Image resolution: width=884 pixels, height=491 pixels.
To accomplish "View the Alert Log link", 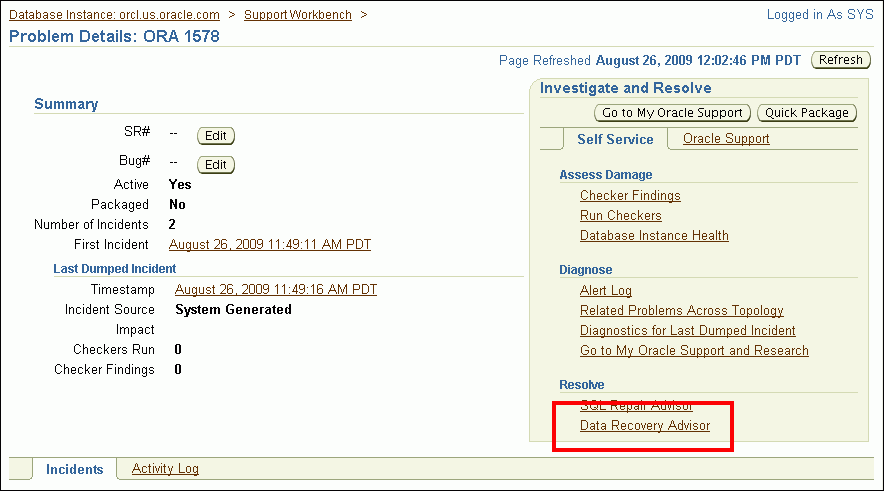I will pos(606,291).
